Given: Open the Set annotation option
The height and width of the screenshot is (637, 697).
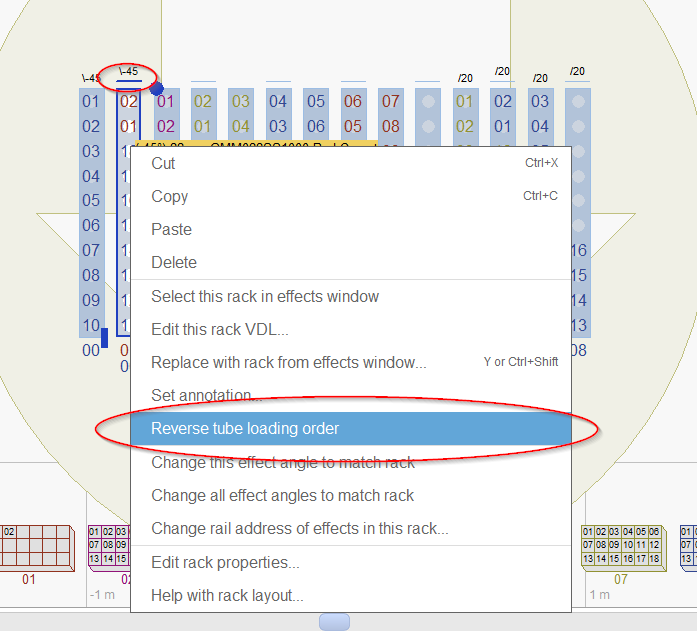Looking at the screenshot, I should (x=206, y=396).
